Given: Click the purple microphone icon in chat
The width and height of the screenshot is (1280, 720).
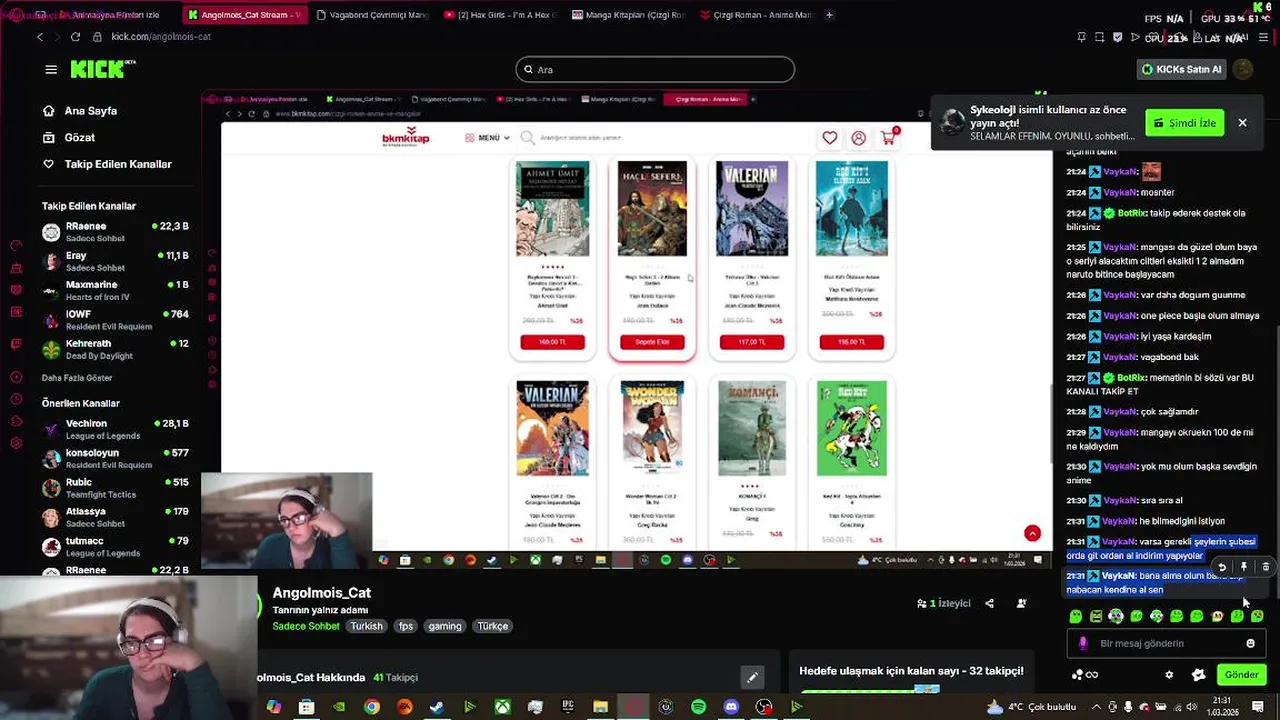Looking at the screenshot, I should (x=1082, y=644).
